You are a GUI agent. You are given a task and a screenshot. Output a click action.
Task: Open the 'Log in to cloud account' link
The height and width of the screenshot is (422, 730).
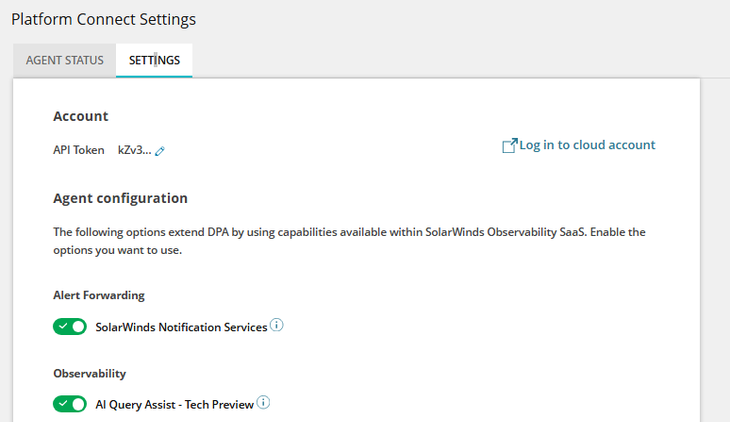coord(587,145)
